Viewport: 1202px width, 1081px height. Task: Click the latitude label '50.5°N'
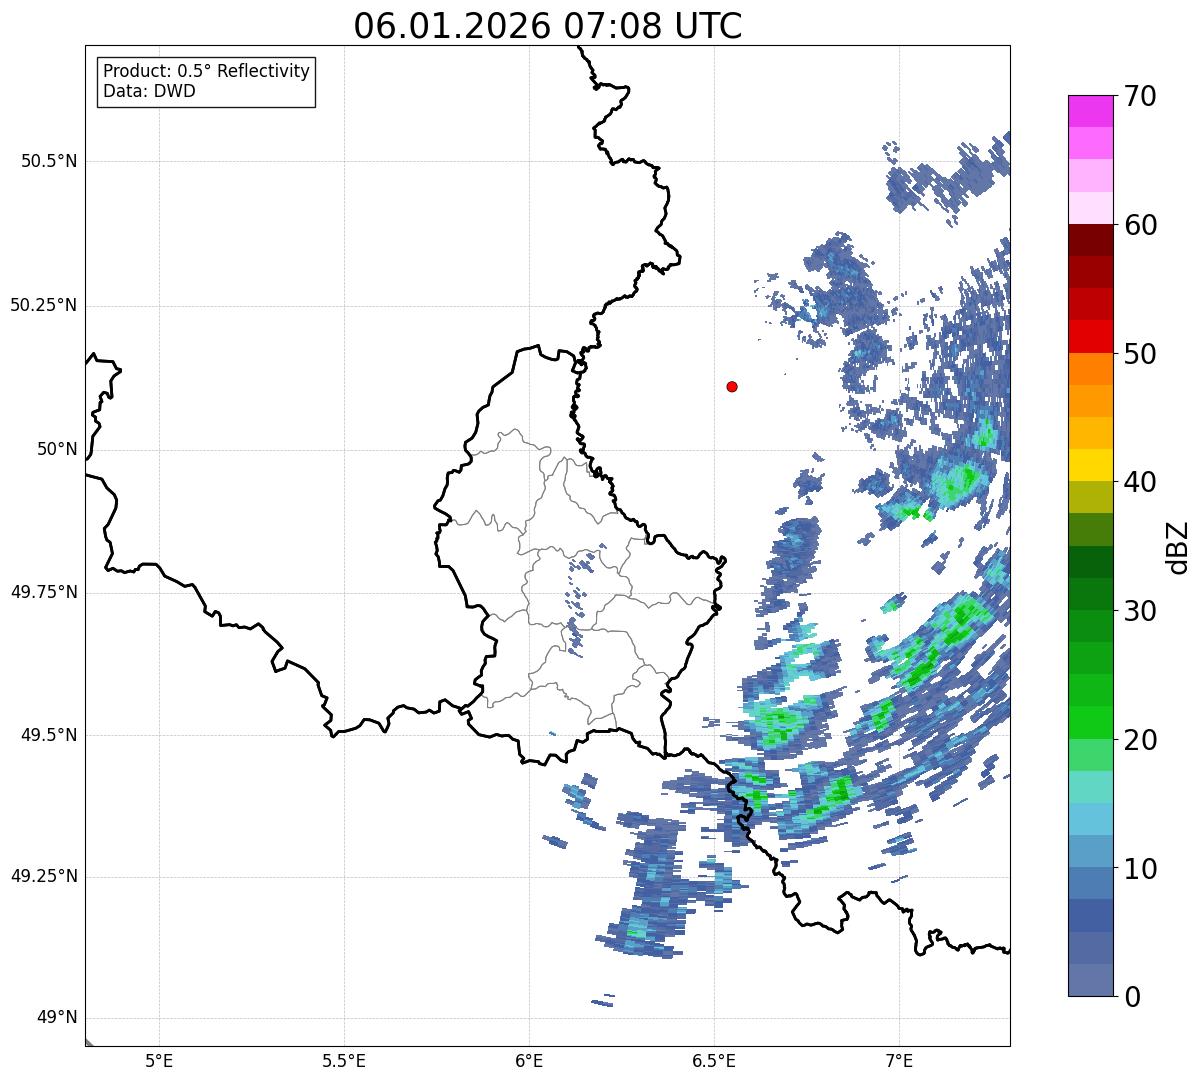[49, 161]
